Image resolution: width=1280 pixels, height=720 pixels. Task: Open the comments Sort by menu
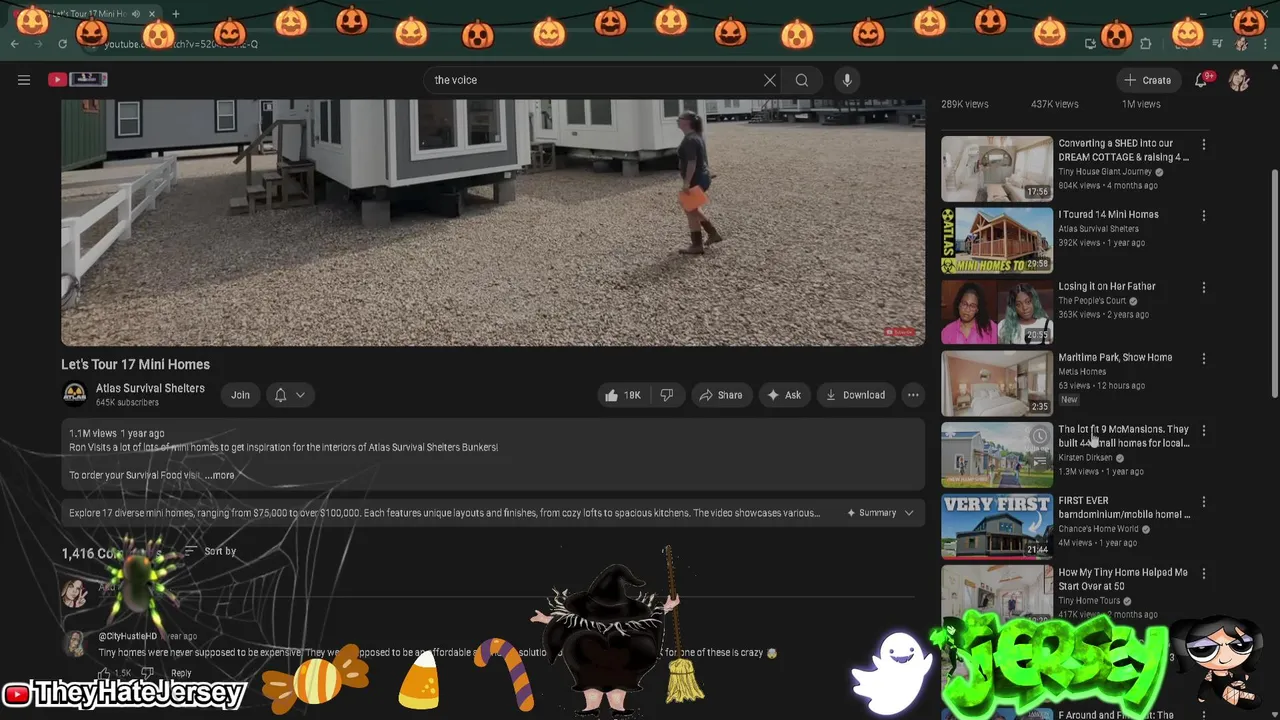click(x=210, y=551)
